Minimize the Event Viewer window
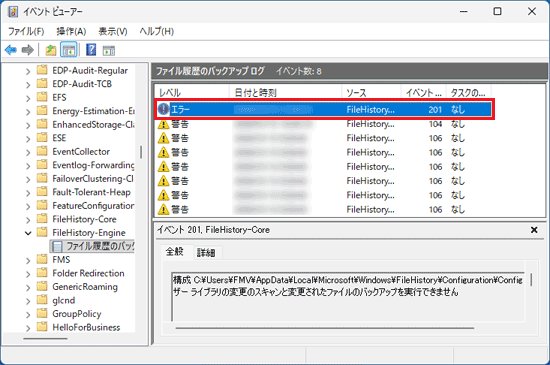Image resolution: width=550 pixels, height=365 pixels. coord(464,12)
